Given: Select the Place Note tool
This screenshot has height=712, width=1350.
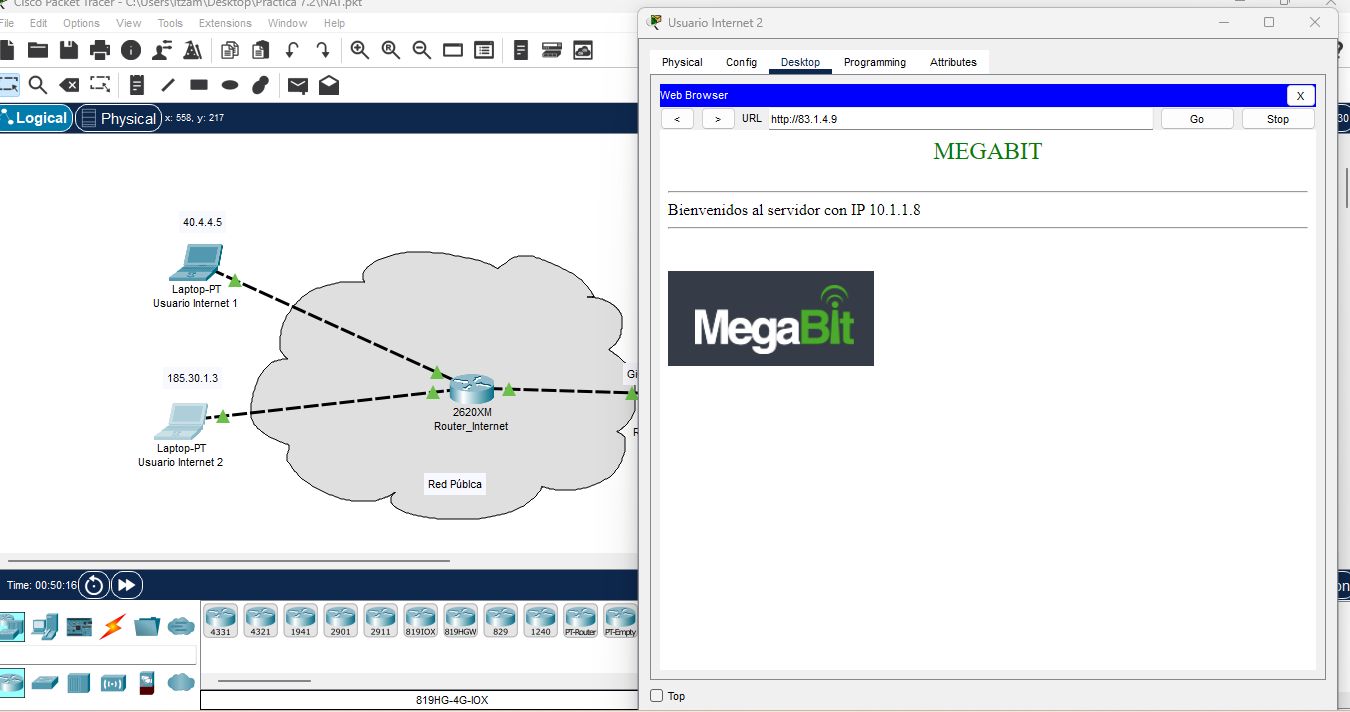Looking at the screenshot, I should pyautogui.click(x=137, y=85).
